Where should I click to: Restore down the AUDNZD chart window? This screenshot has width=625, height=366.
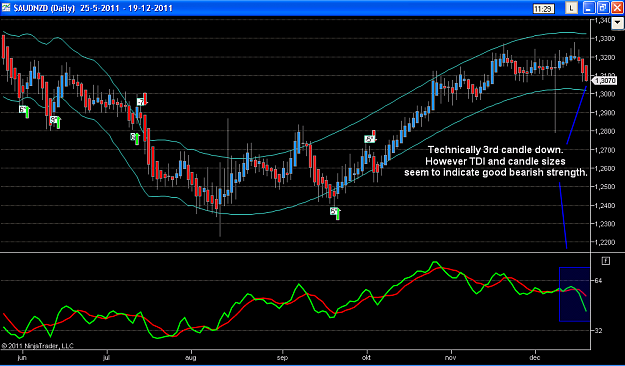pos(603,8)
